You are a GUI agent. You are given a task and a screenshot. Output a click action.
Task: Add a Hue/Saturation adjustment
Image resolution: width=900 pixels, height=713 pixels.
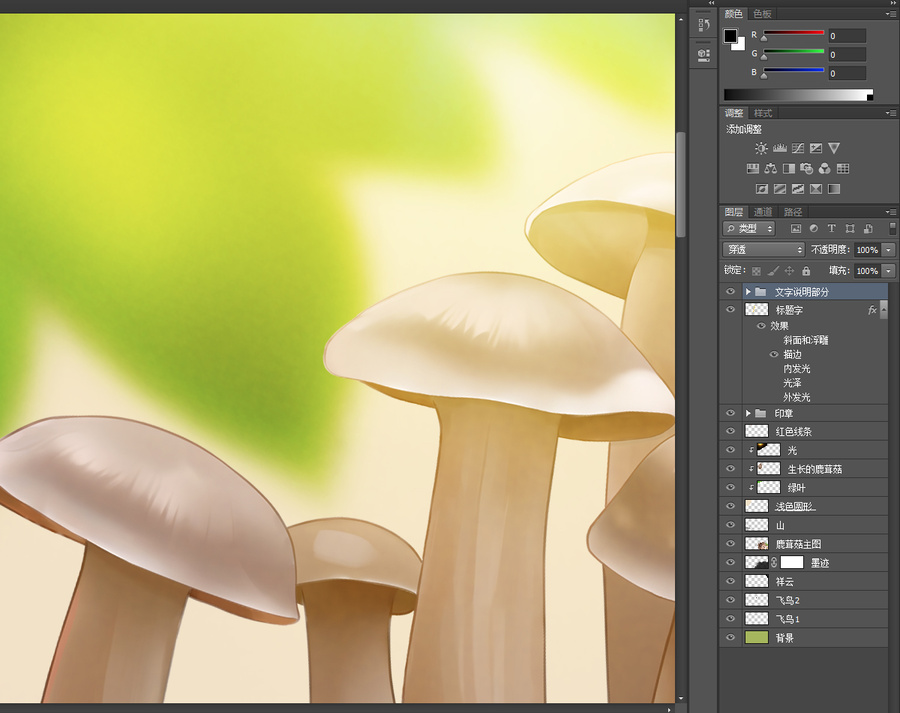752,169
